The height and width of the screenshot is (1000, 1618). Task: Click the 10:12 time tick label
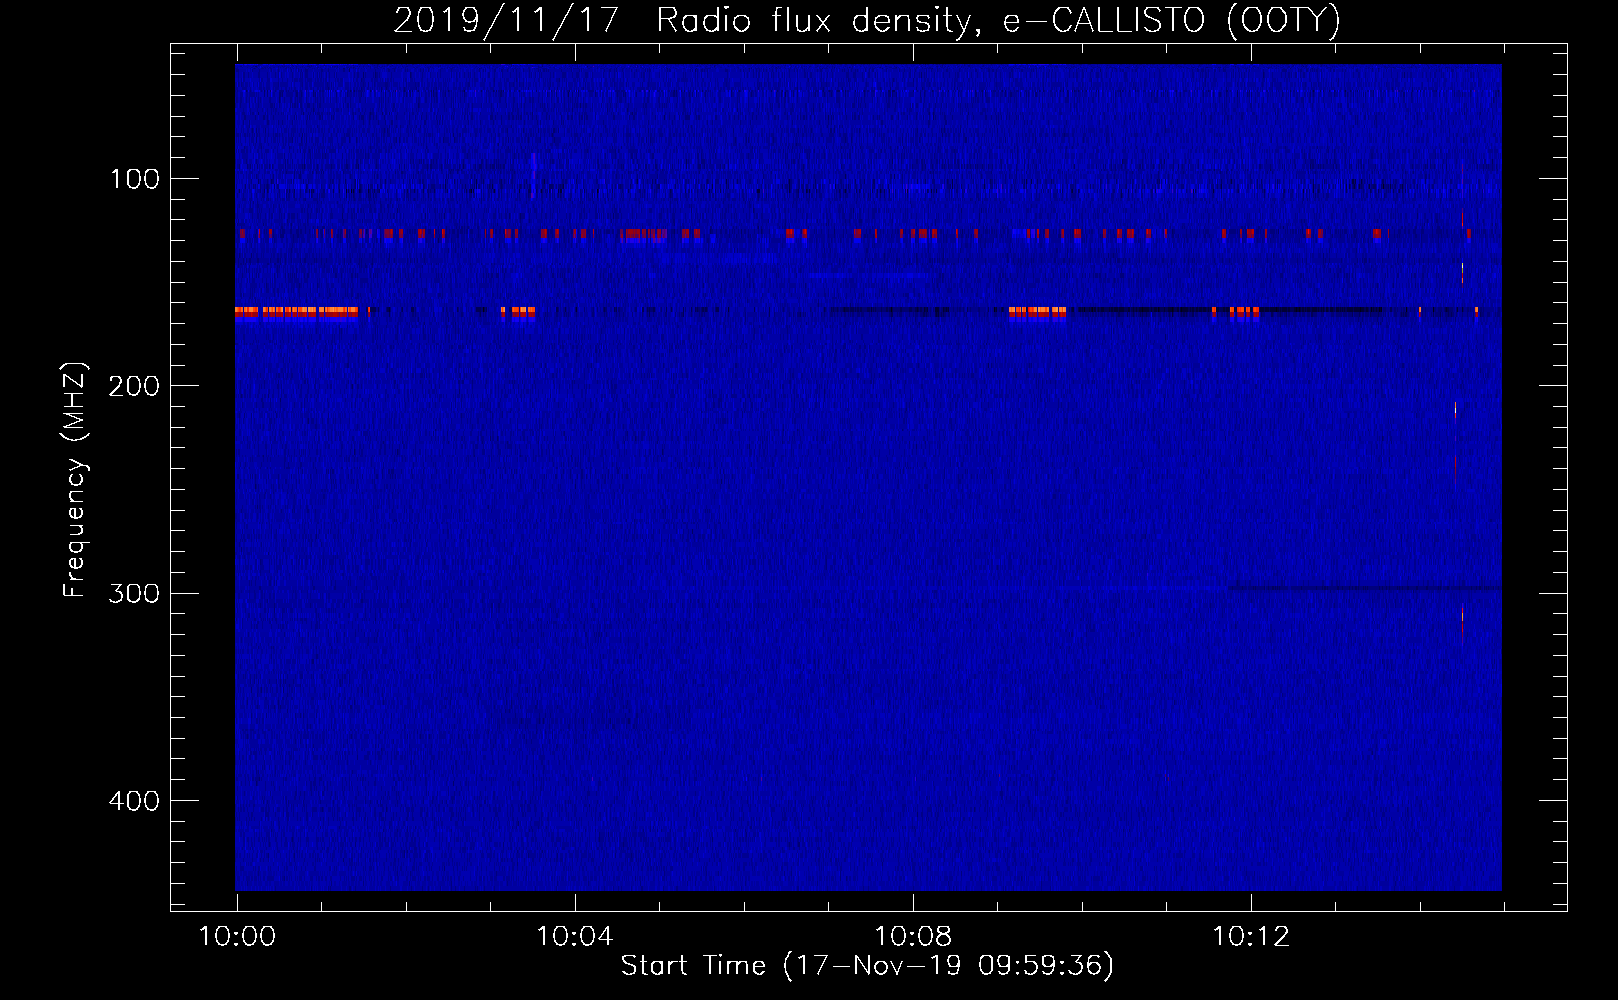[1250, 937]
